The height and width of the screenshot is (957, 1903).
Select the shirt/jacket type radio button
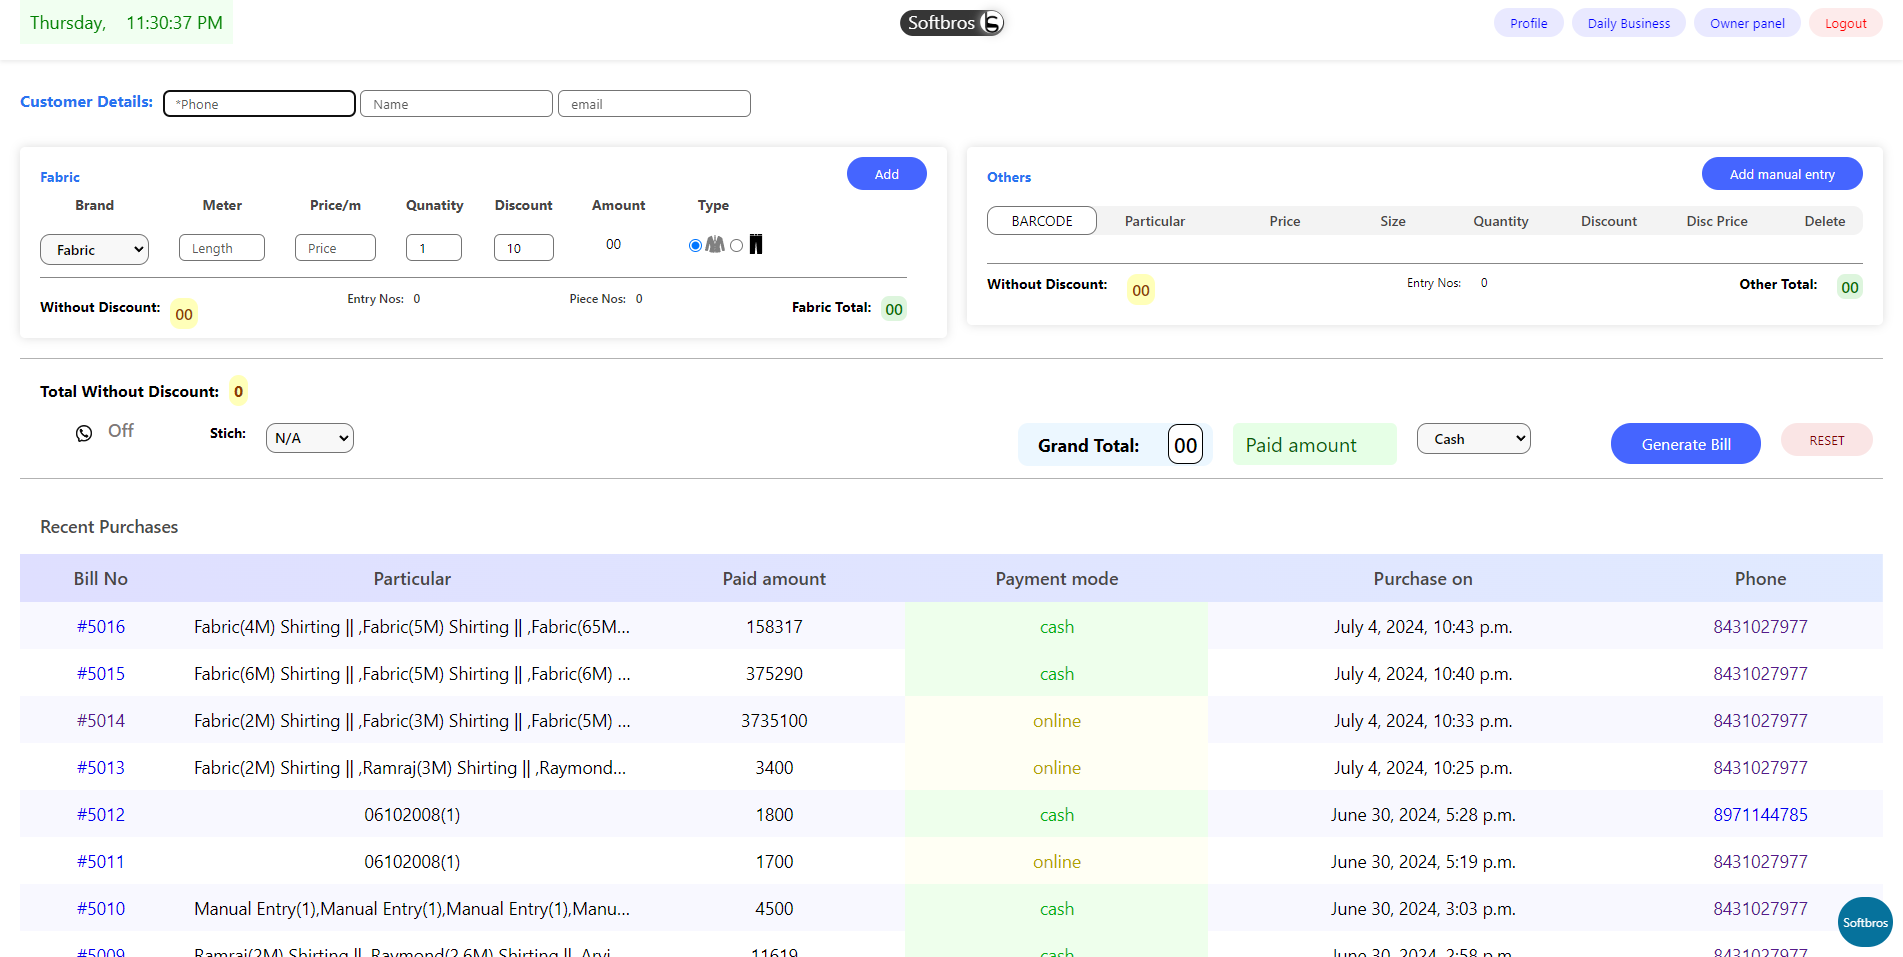pos(695,246)
